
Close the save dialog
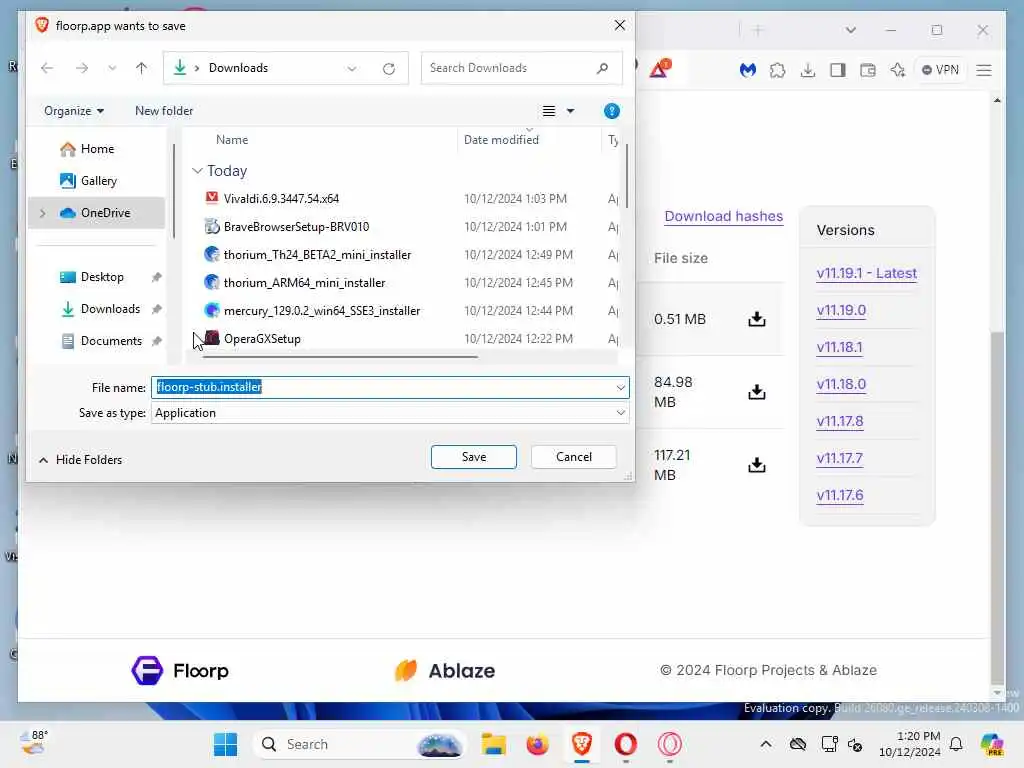tap(619, 25)
